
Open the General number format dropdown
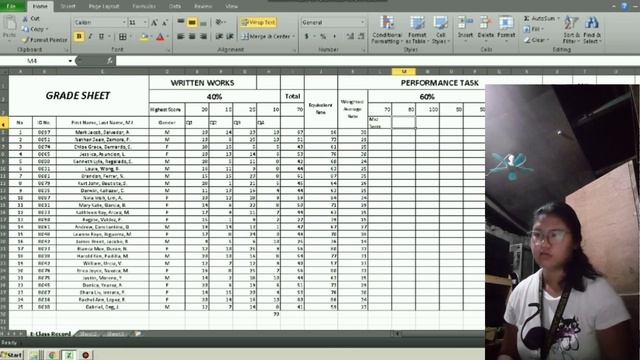pyautogui.click(x=362, y=22)
